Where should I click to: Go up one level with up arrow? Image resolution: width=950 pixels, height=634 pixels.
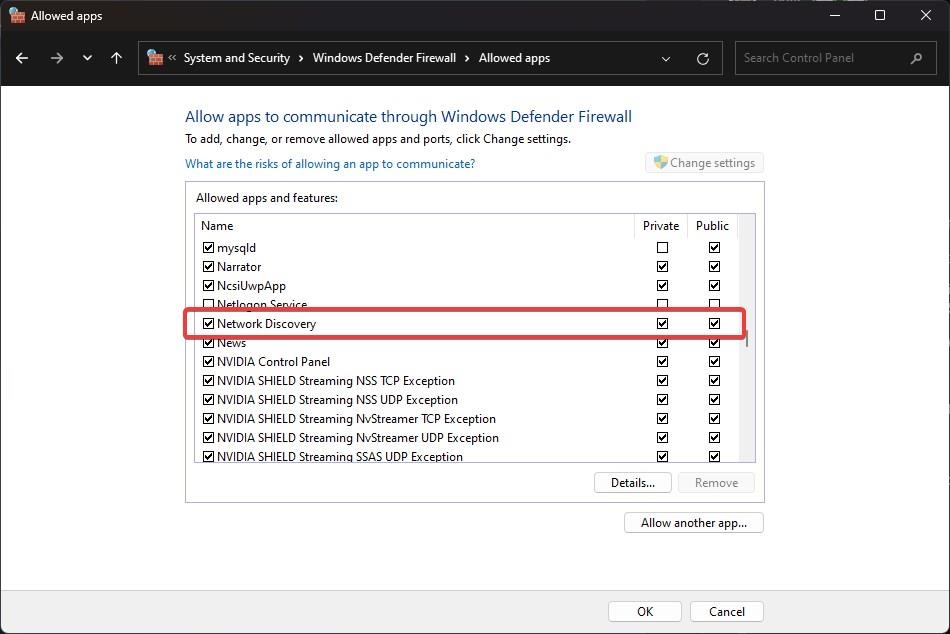click(116, 58)
